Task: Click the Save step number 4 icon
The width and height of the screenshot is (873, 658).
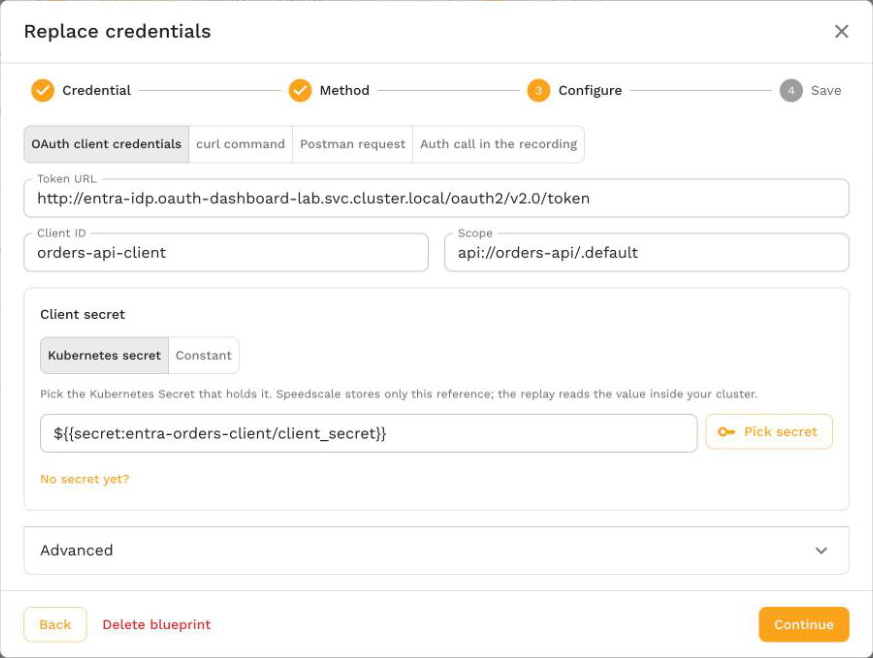Action: coord(791,90)
